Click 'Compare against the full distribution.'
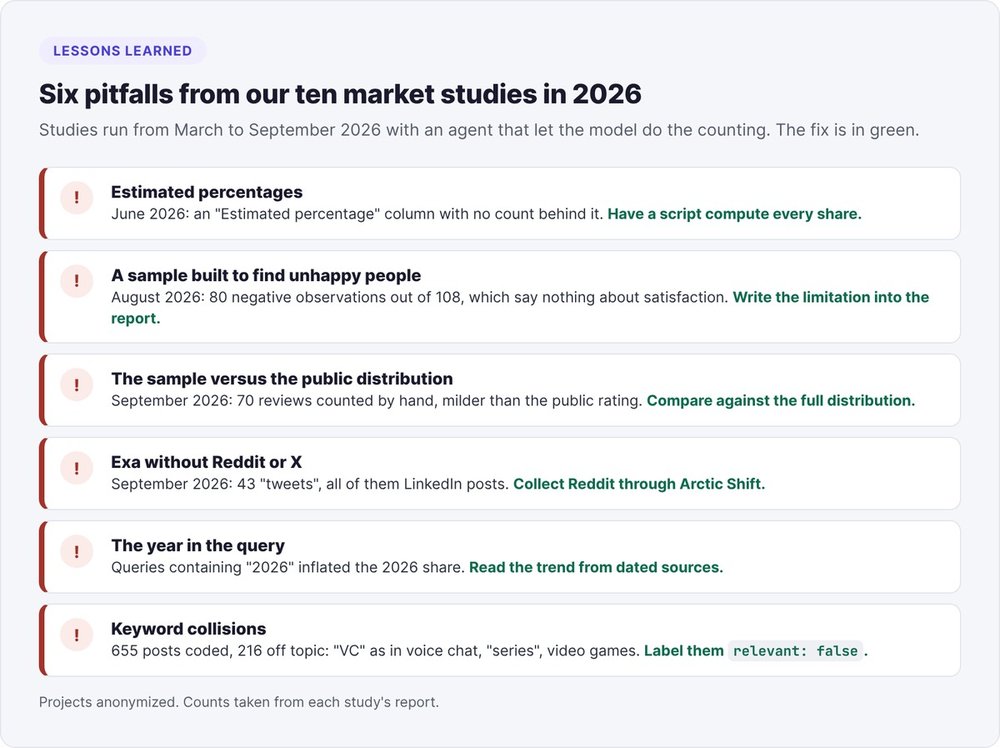 point(781,400)
